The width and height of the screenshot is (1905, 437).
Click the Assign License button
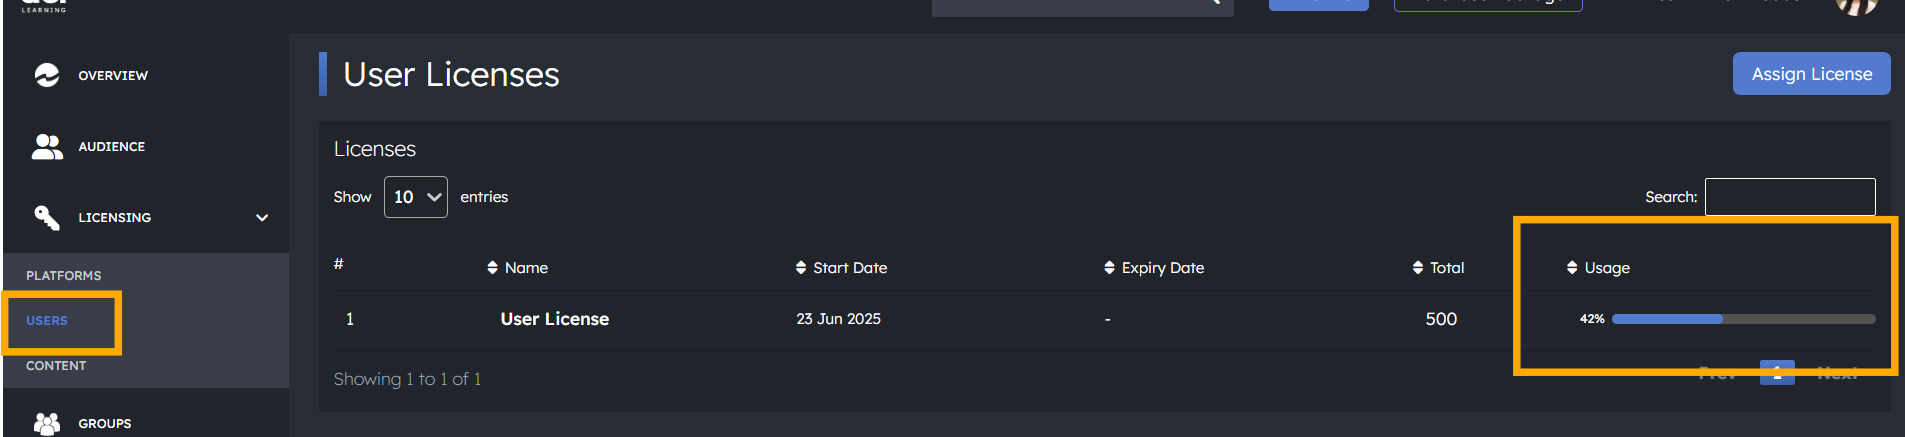click(1811, 74)
